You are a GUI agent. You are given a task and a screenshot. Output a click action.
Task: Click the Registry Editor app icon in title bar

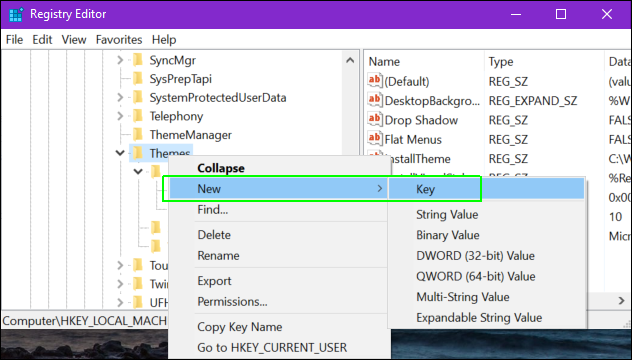[16, 14]
